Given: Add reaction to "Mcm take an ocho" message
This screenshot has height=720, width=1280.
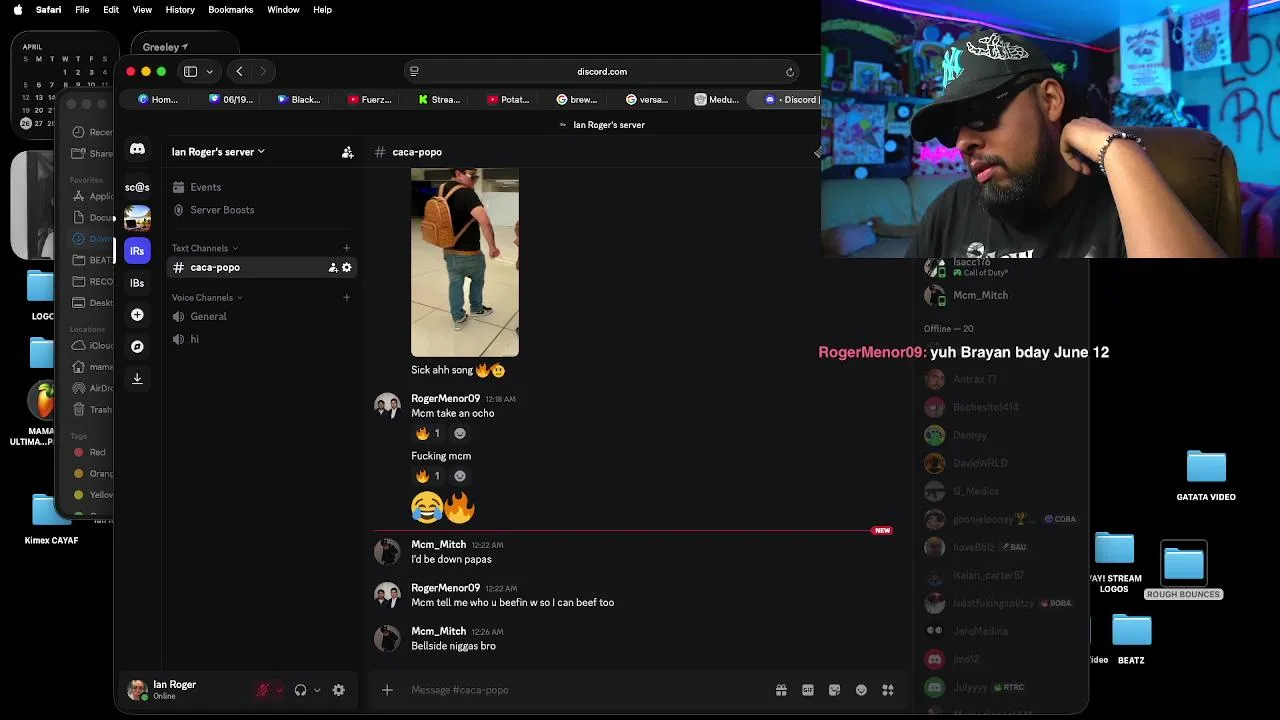Looking at the screenshot, I should [x=460, y=433].
